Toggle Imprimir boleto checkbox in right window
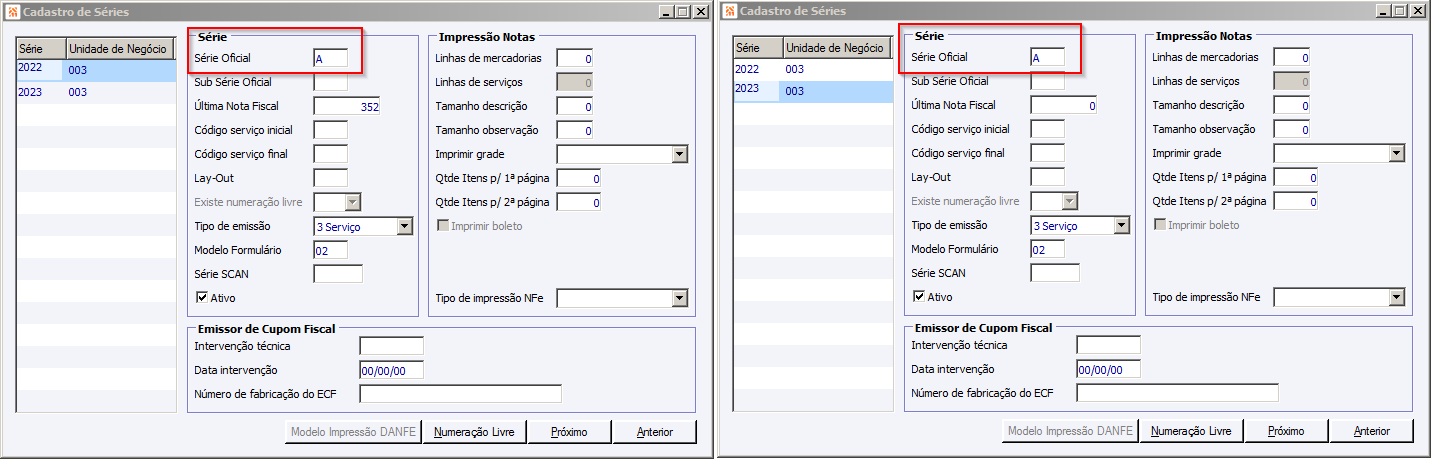 point(1160,225)
